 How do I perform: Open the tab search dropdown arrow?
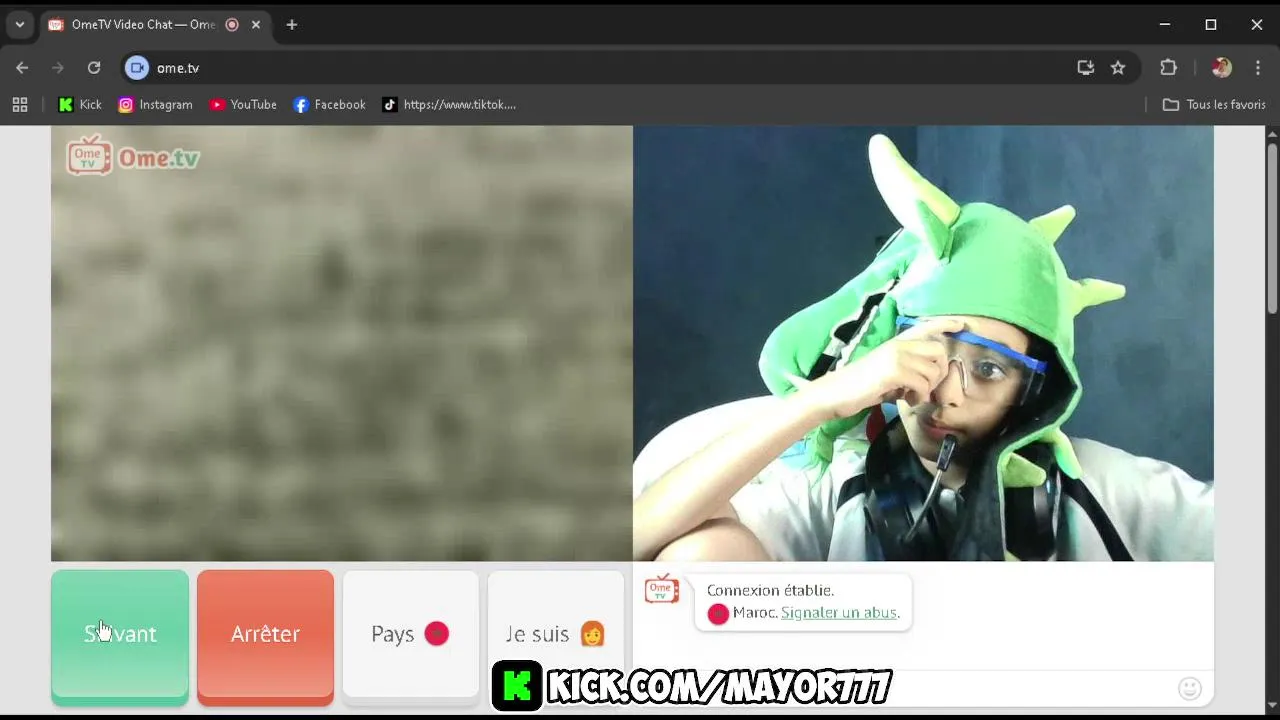coord(19,25)
